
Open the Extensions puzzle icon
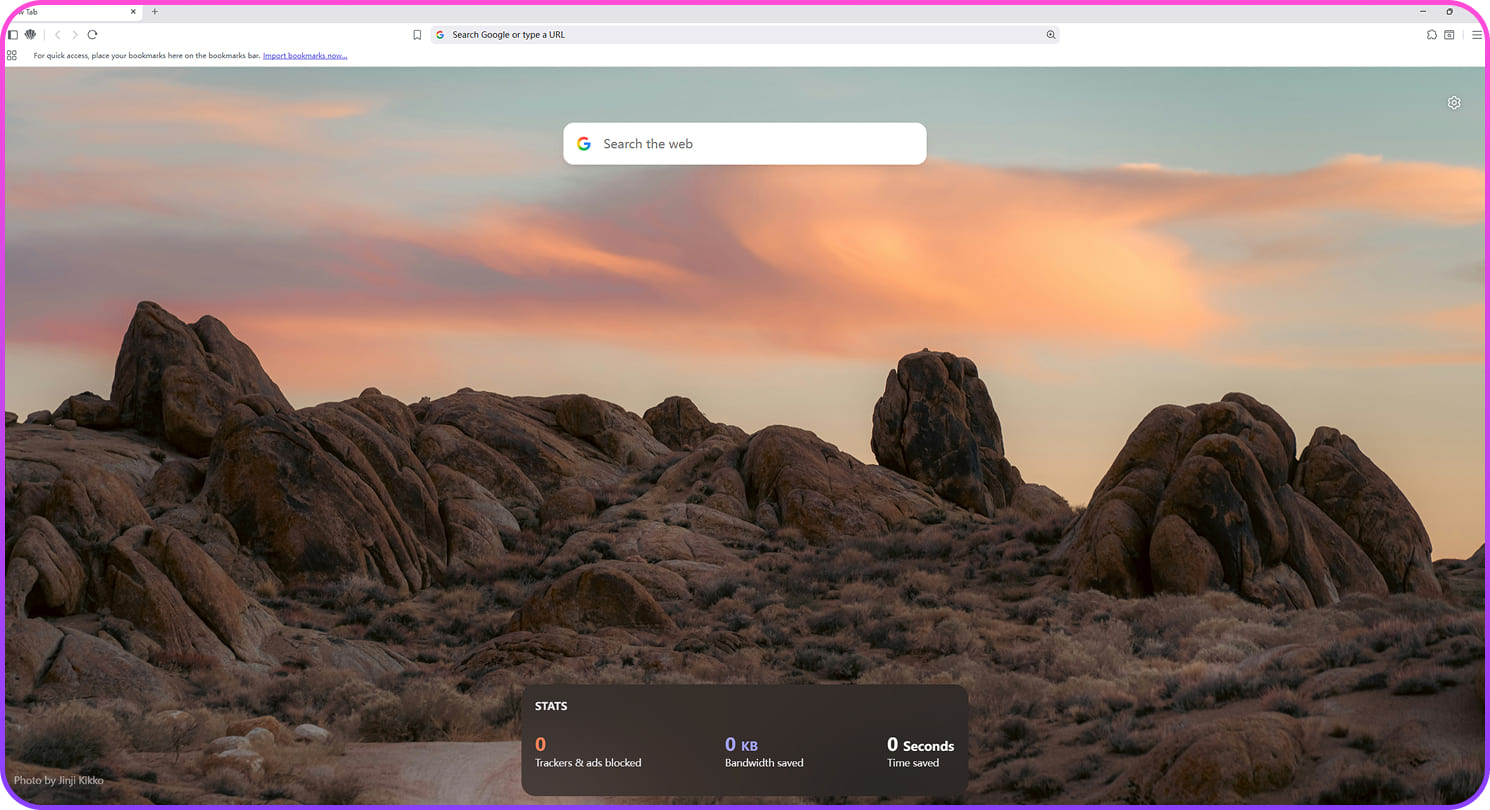click(1432, 35)
